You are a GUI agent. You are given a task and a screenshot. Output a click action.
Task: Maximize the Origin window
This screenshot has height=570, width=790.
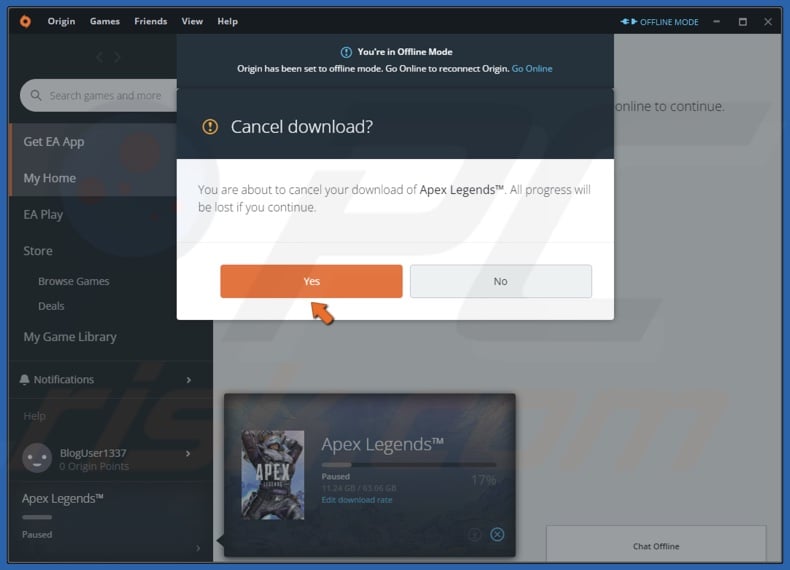[x=743, y=22]
